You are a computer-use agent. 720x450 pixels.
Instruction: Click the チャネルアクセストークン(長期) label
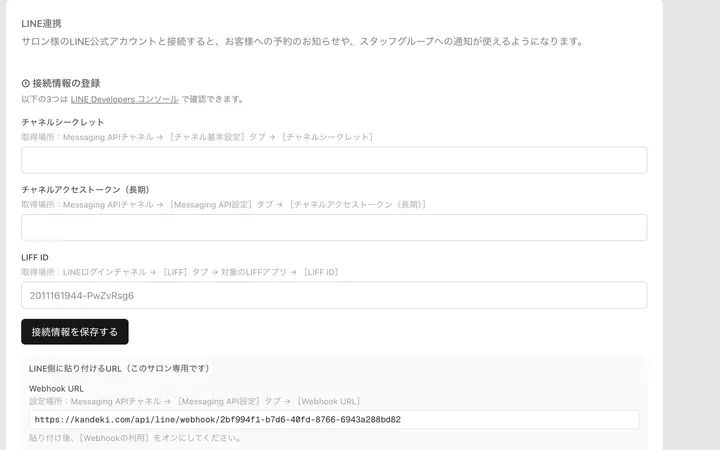(x=85, y=190)
